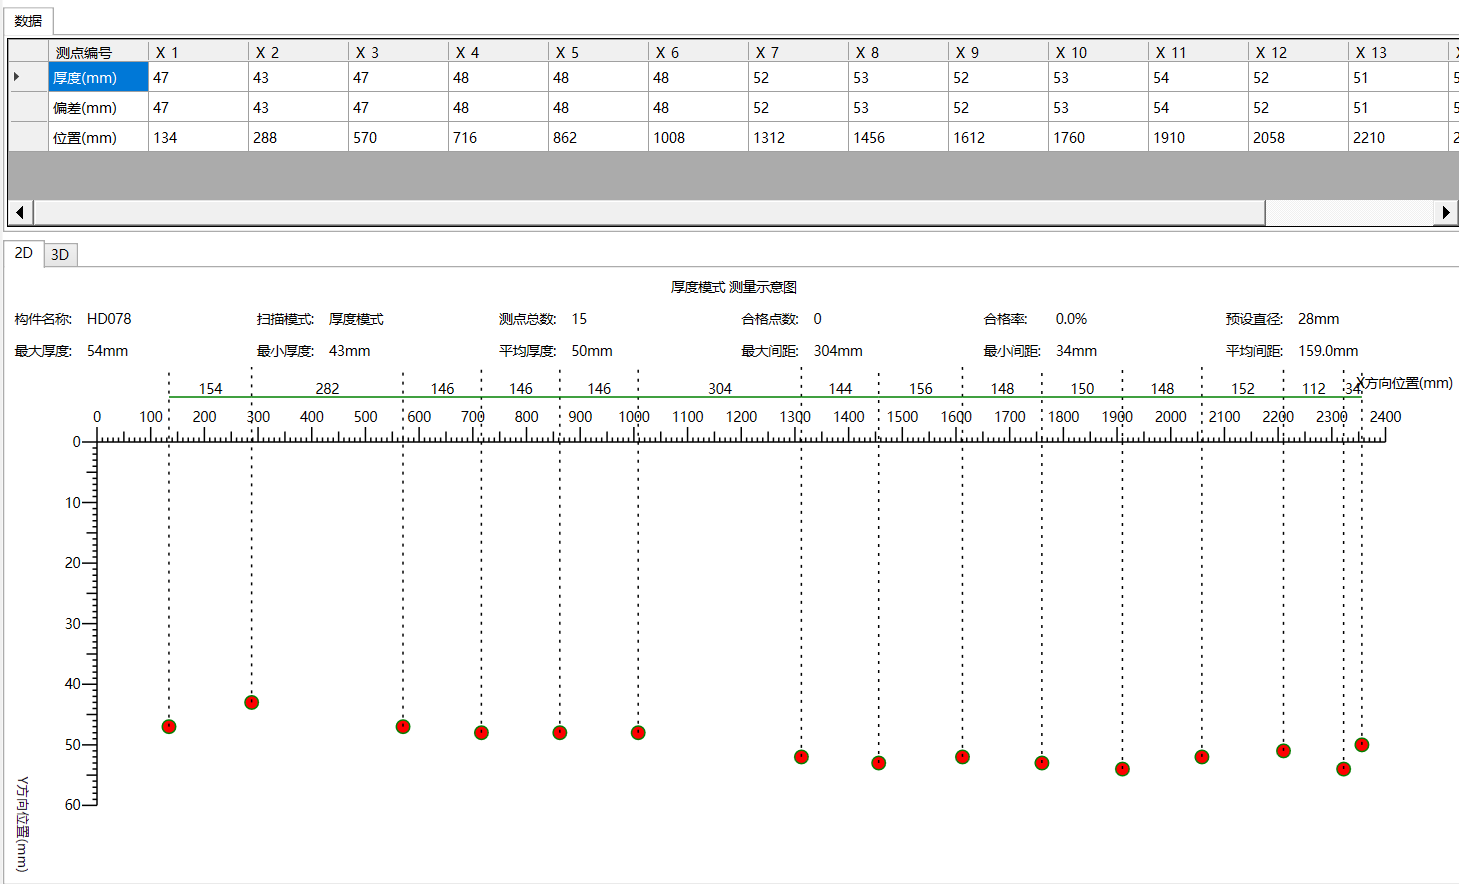
Task: Click the horizontal scrollbar thumb of the table
Action: coord(650,212)
